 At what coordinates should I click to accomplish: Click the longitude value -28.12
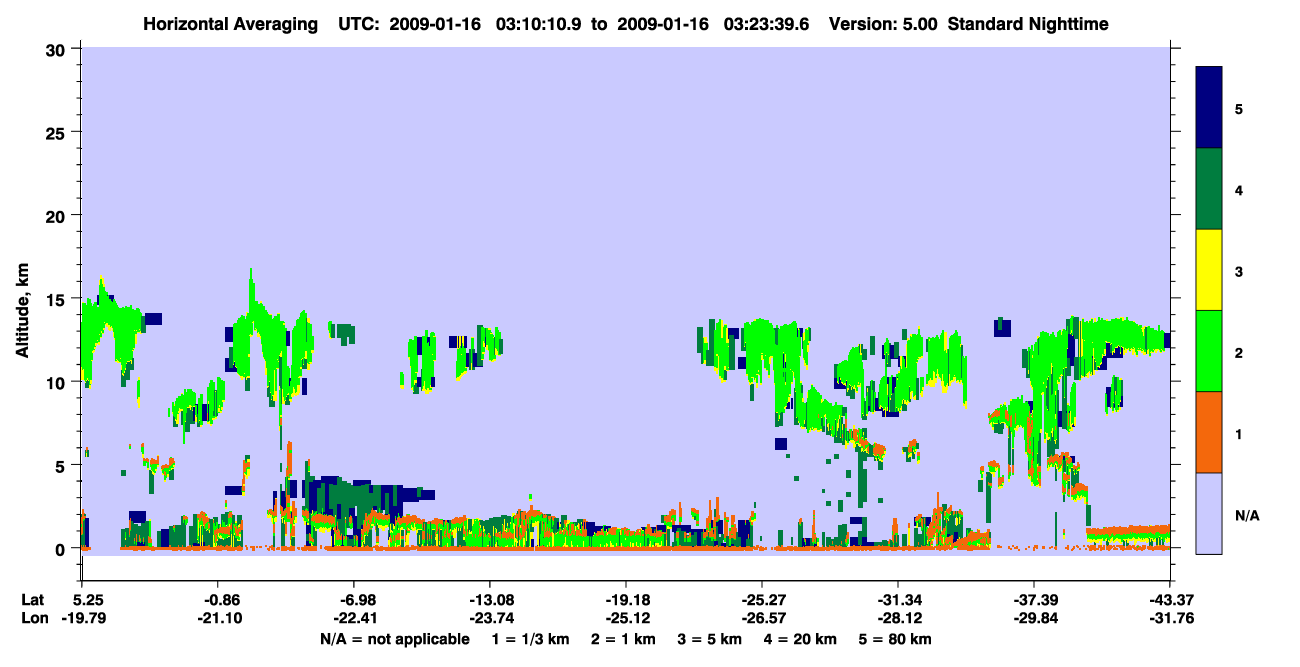[x=898, y=618]
